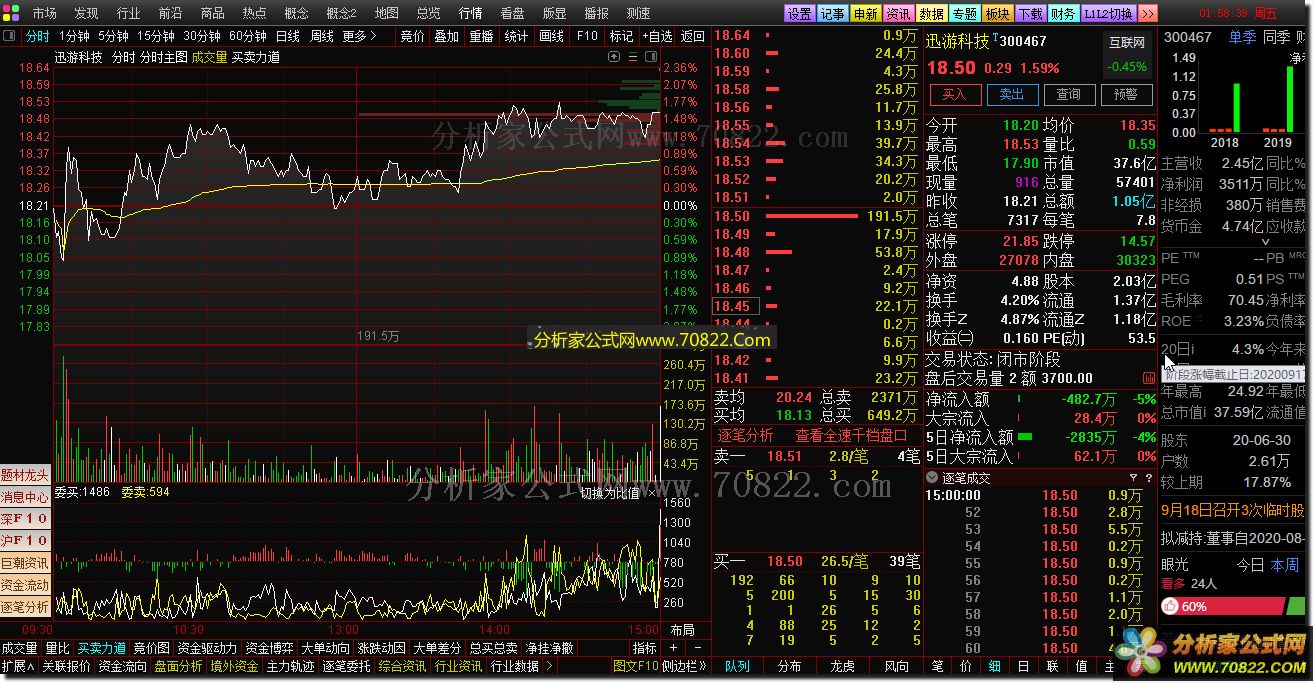Expand 更多 timeframe options
1315x683 pixels.
coord(359,36)
